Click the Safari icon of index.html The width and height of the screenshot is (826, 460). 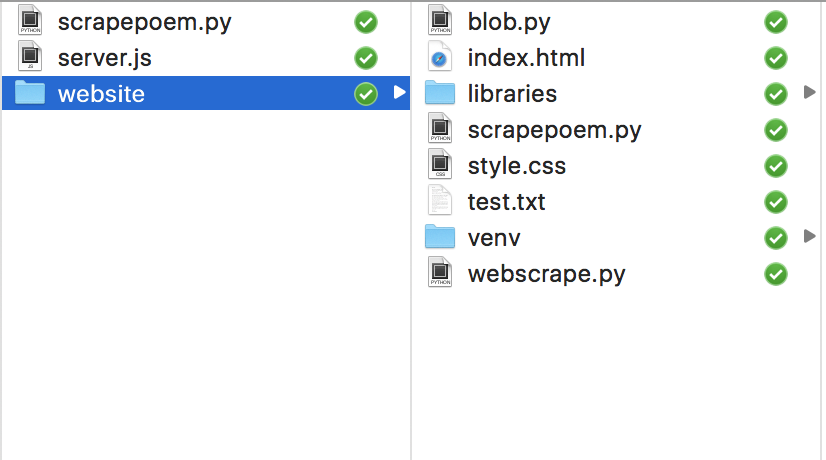[x=440, y=57]
